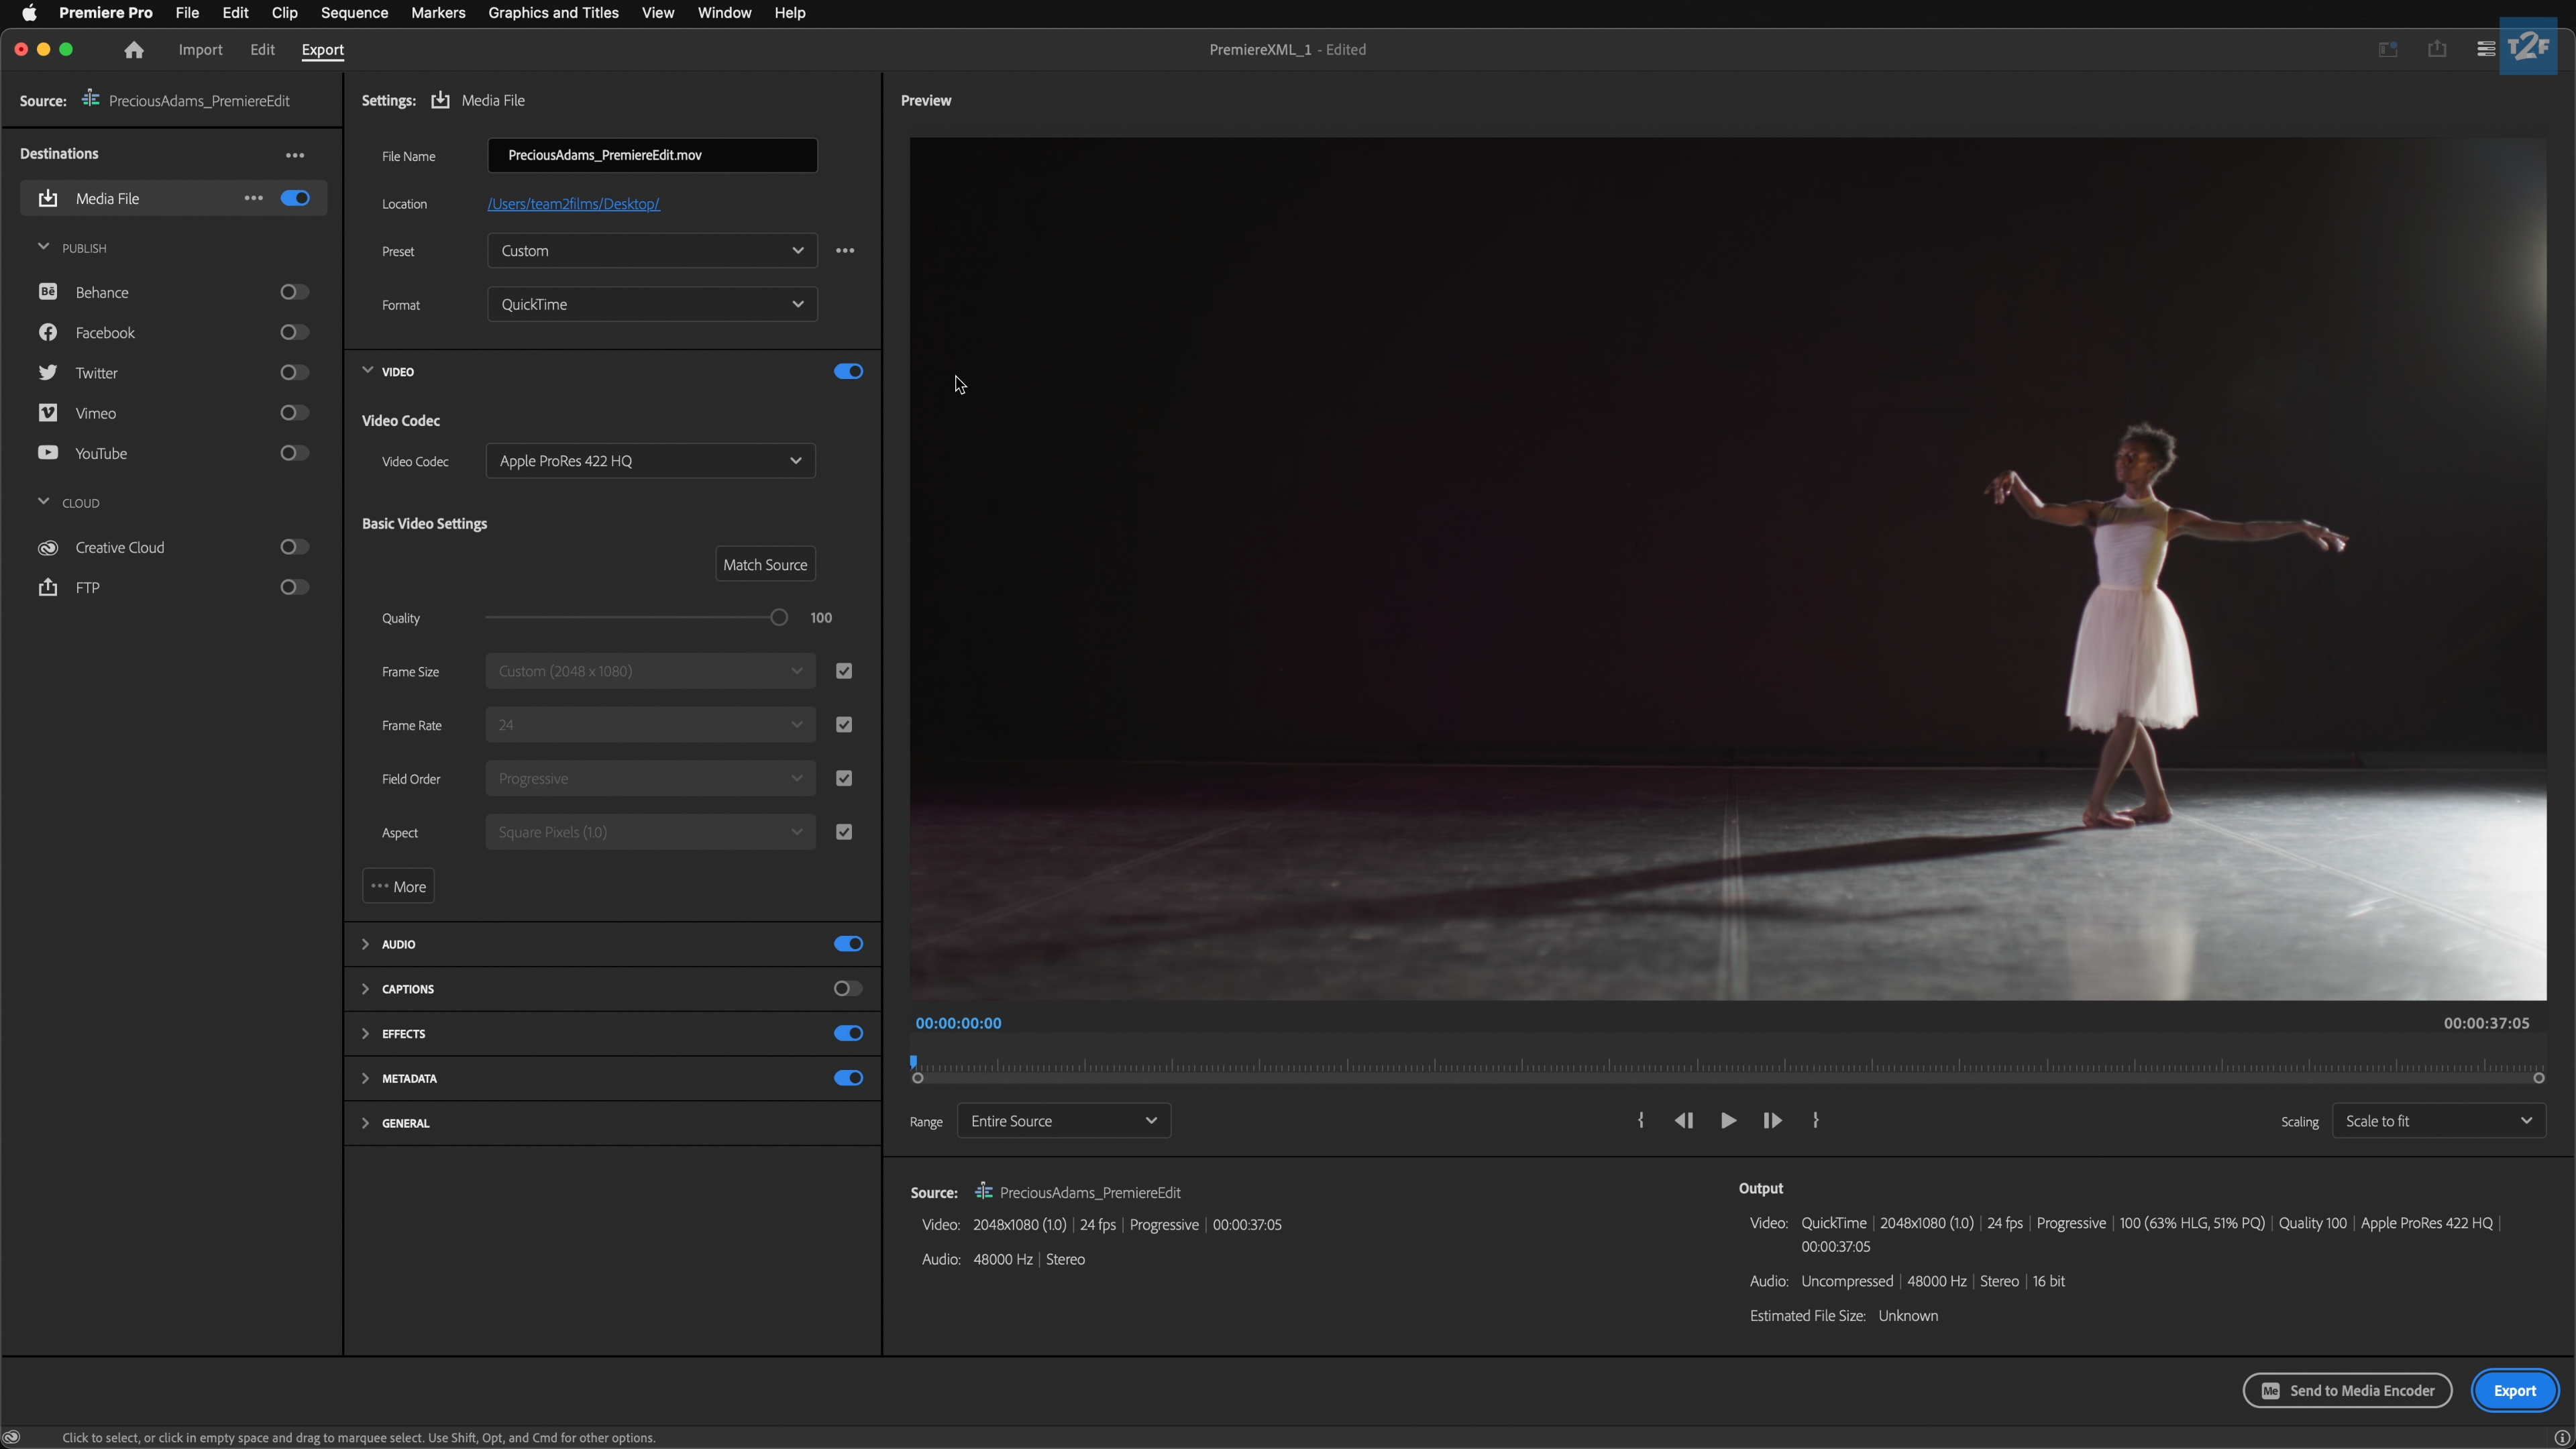The height and width of the screenshot is (1449, 2576).
Task: Expand the Audio settings section
Action: 366,944
